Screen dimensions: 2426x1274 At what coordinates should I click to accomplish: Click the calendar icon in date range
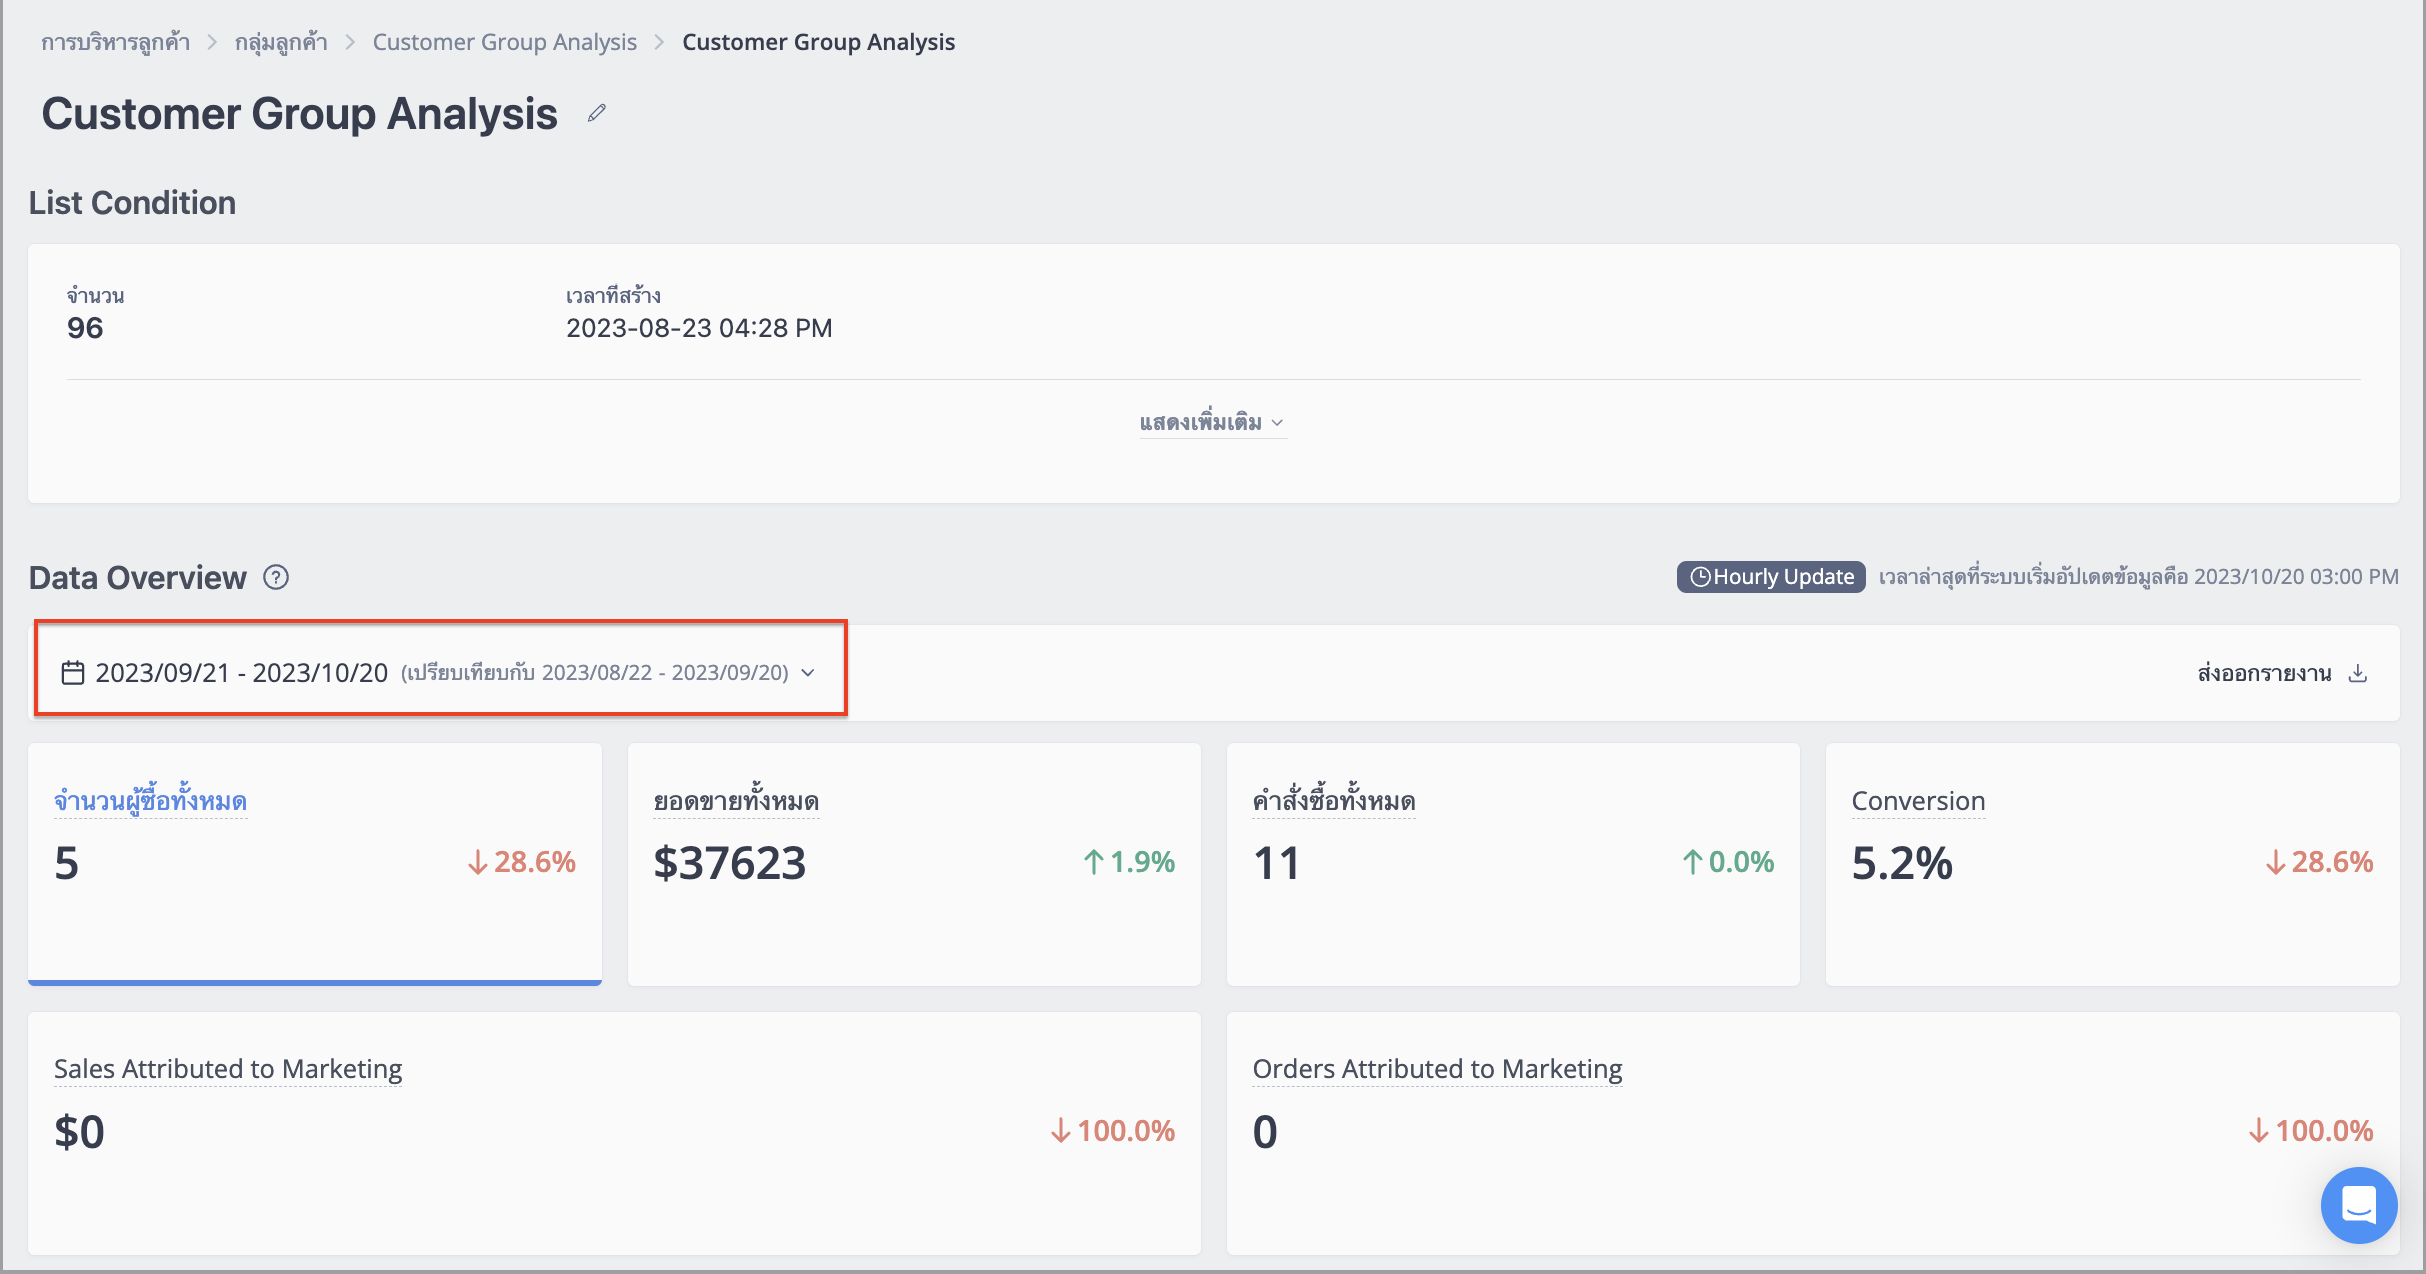click(72, 672)
